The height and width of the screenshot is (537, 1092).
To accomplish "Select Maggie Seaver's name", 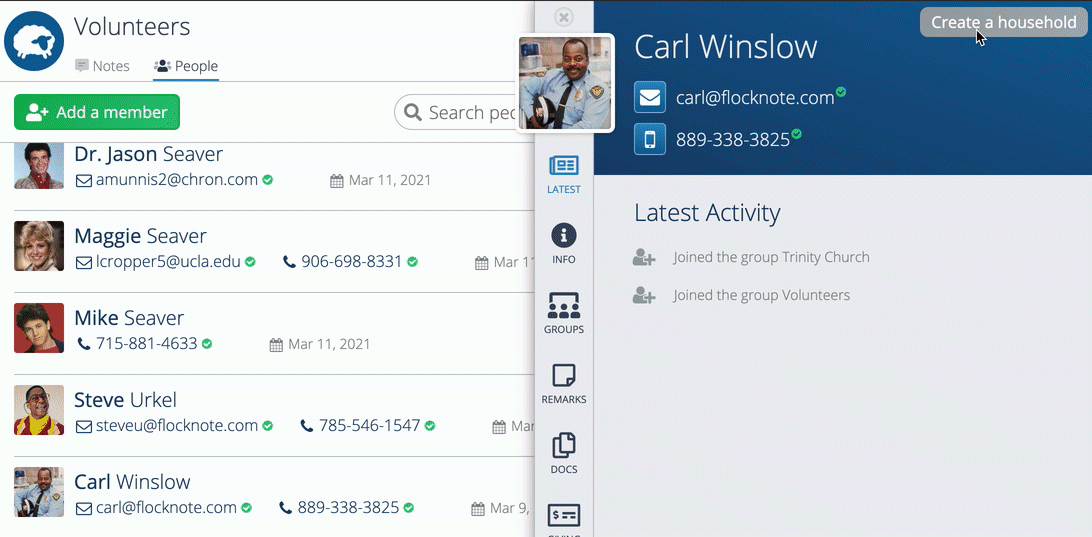I will coord(141,236).
